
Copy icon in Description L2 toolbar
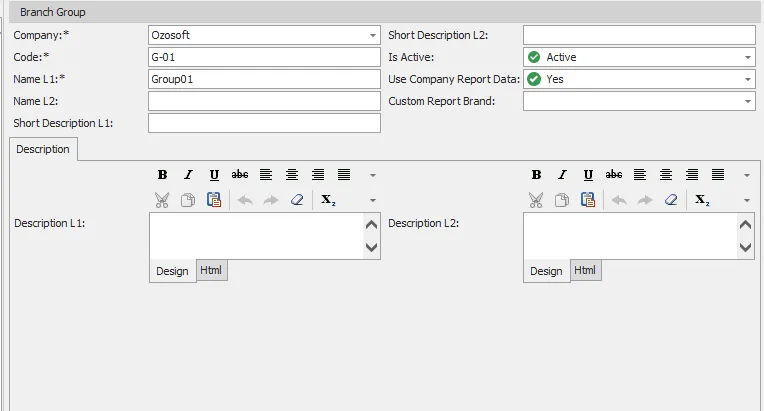click(562, 200)
